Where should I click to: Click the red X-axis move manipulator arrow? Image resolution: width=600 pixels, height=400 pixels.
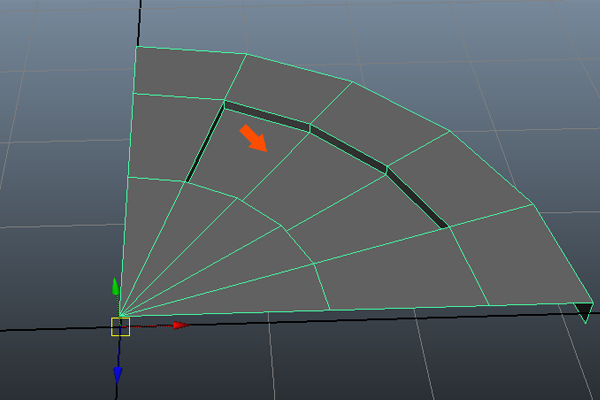tap(181, 325)
